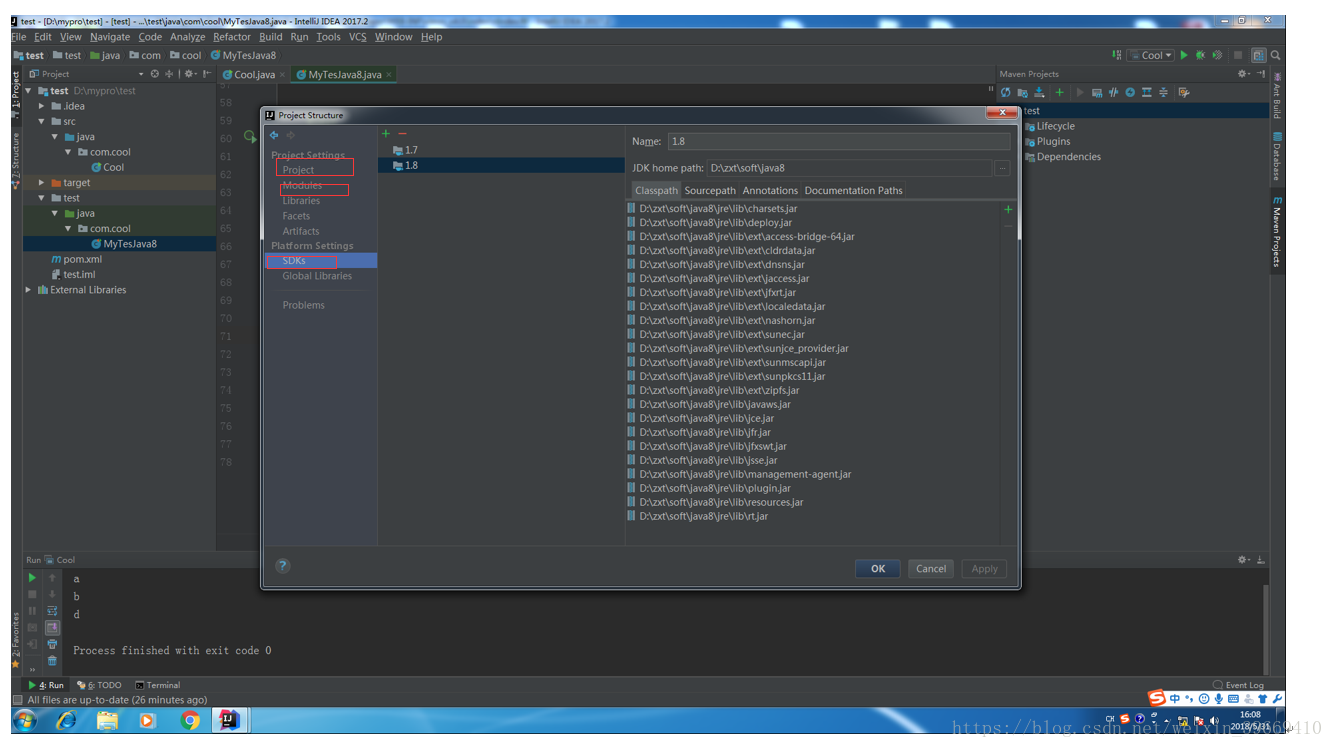
Task: Remove selected SDK with minus icon
Action: (403, 133)
